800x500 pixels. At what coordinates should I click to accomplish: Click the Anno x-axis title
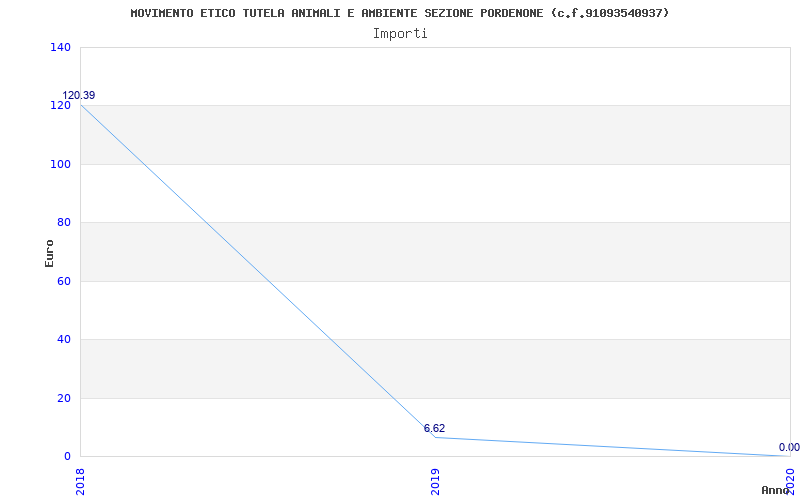776,490
